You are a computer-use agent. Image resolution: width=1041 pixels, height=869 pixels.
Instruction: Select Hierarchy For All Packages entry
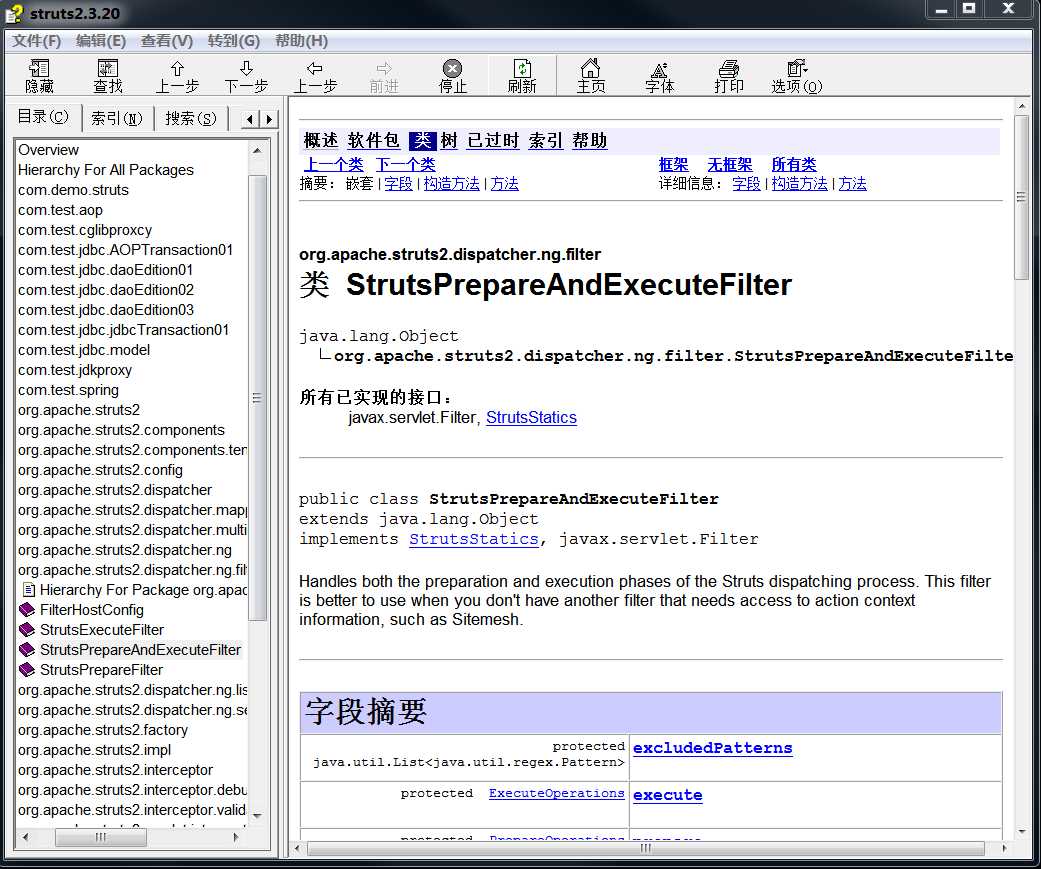click(x=106, y=169)
